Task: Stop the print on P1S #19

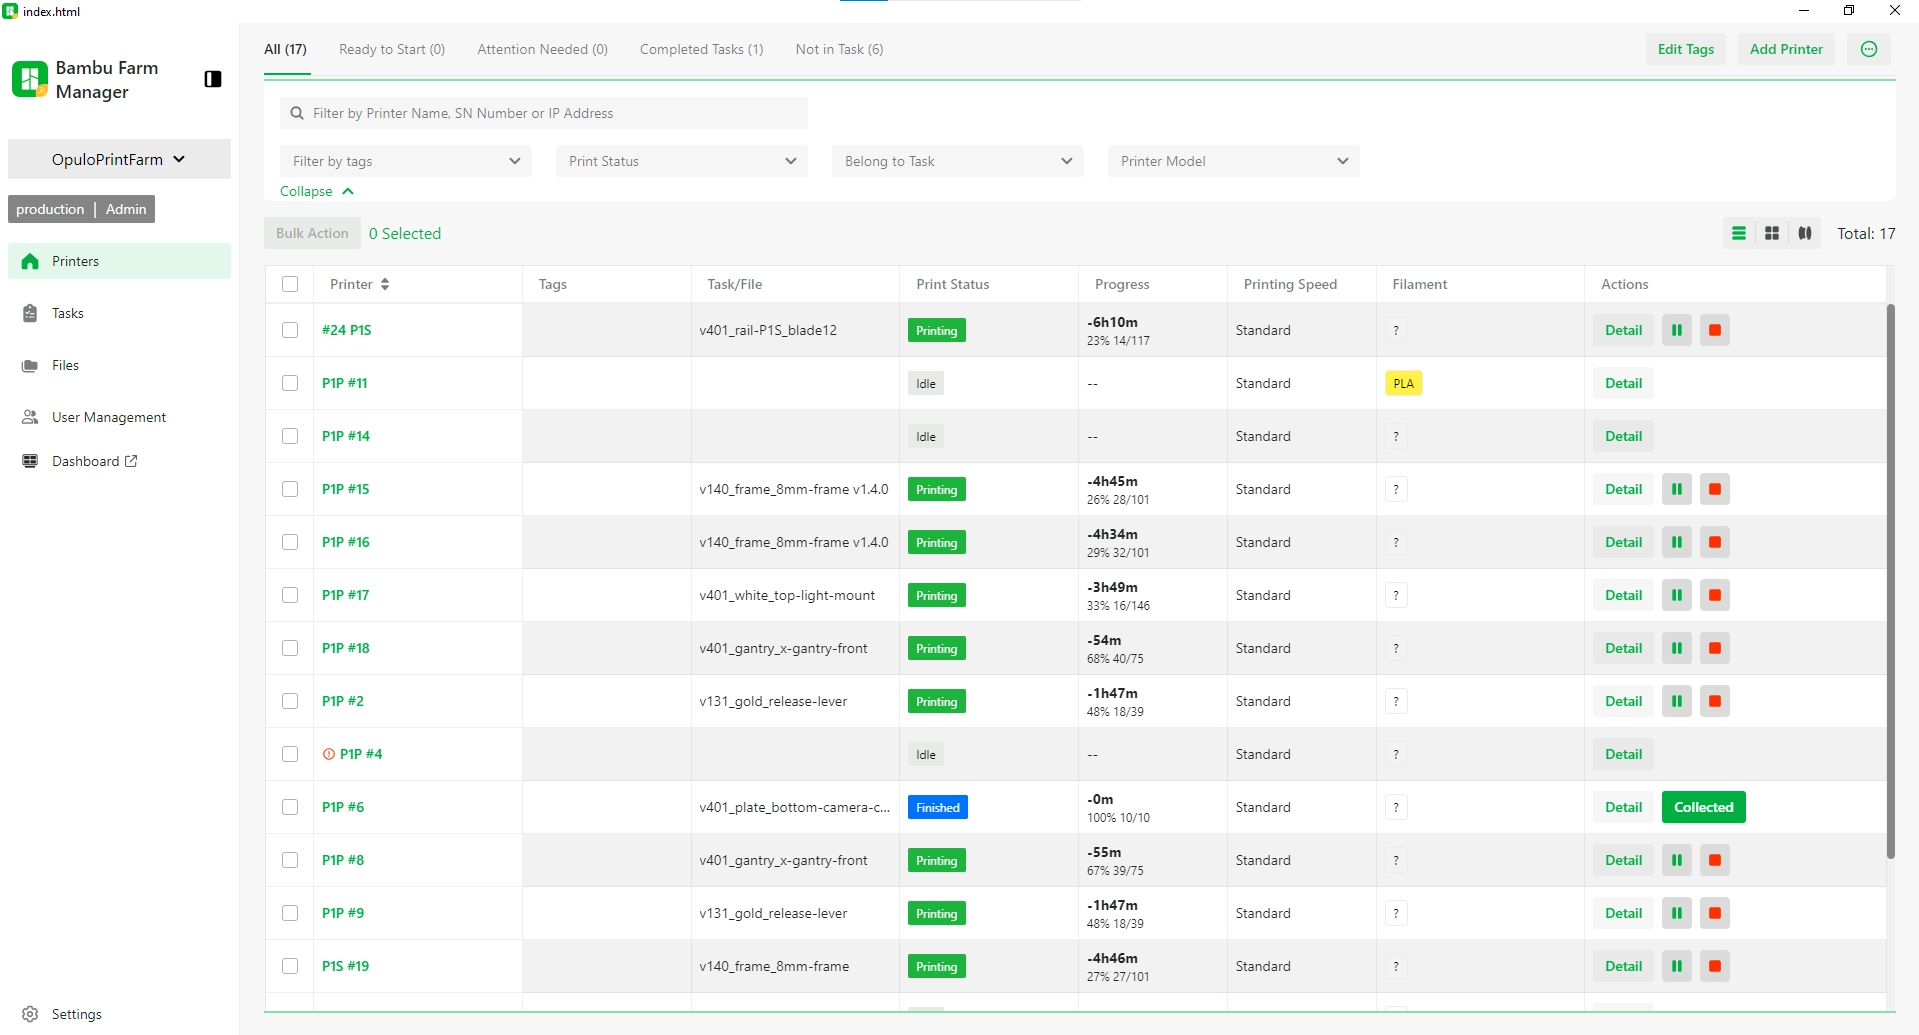Action: pos(1714,966)
